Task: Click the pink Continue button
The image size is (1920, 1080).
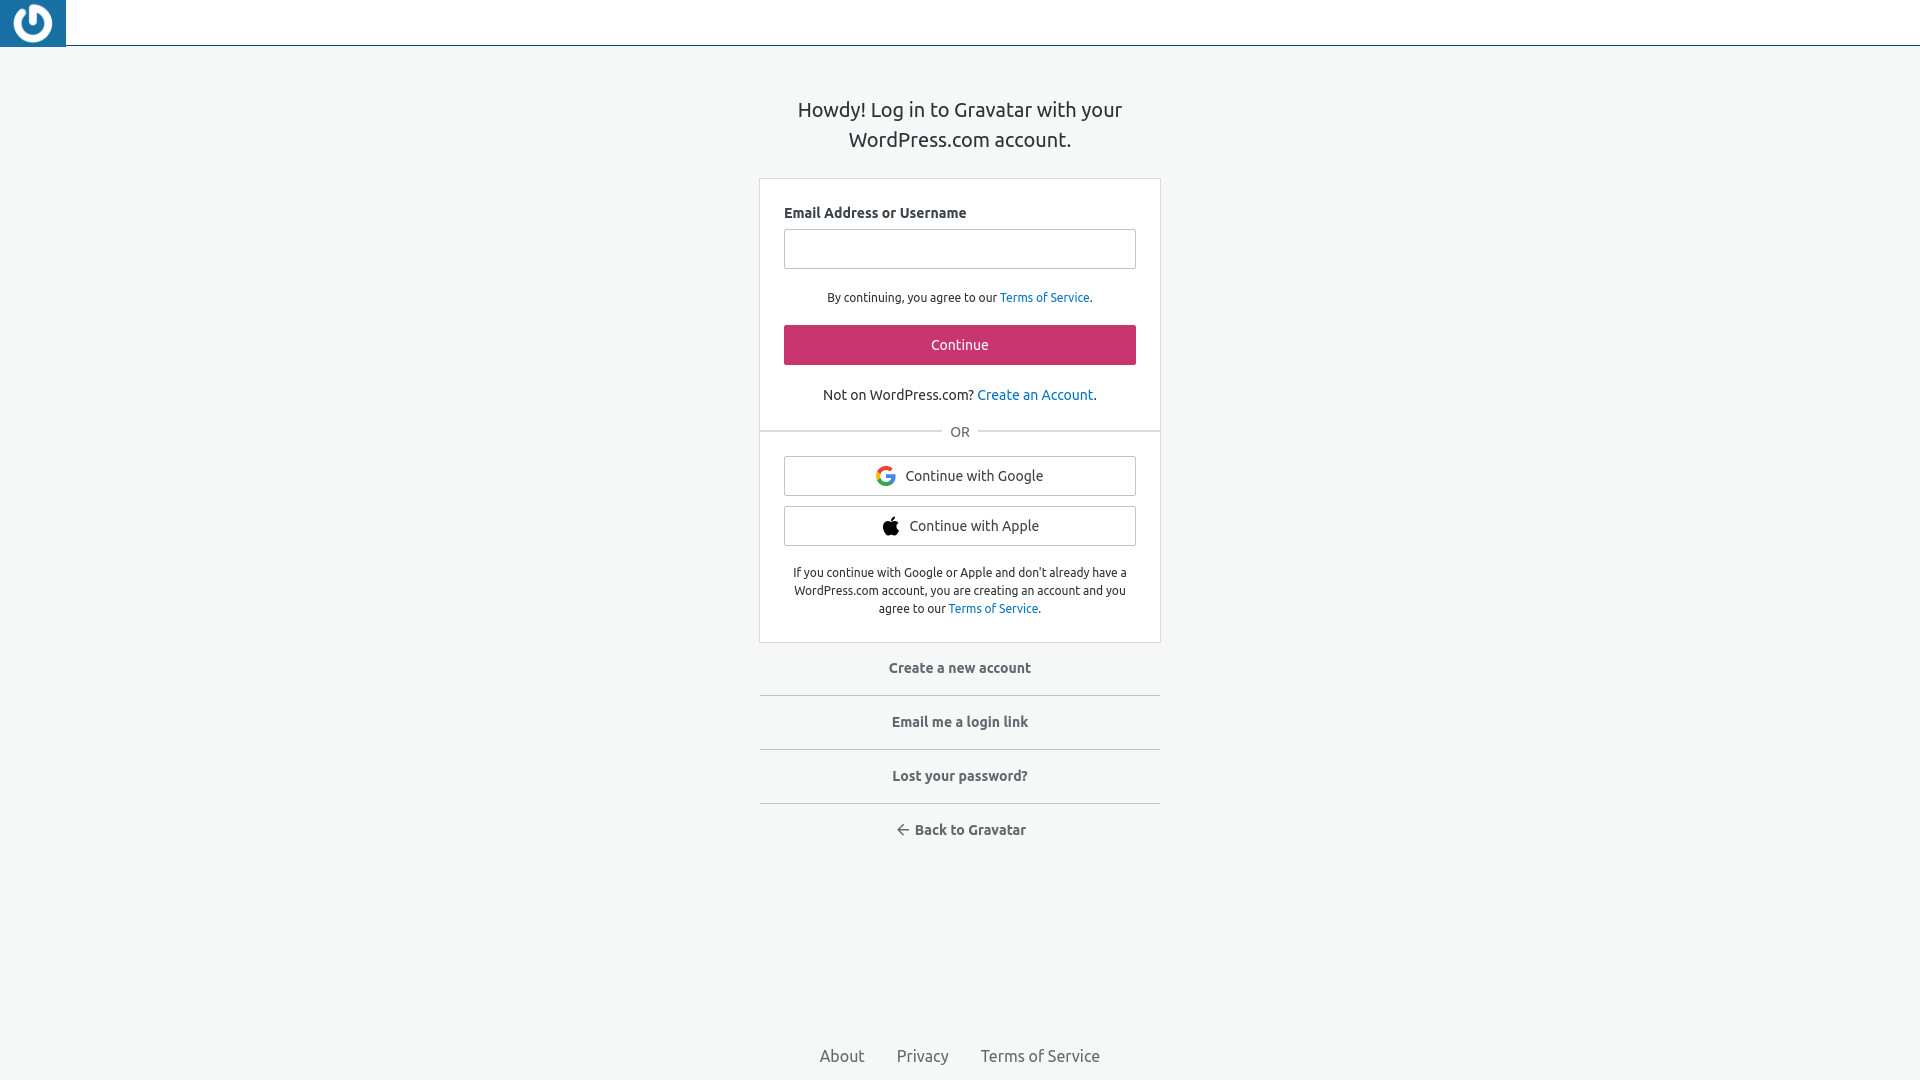Action: pos(960,345)
